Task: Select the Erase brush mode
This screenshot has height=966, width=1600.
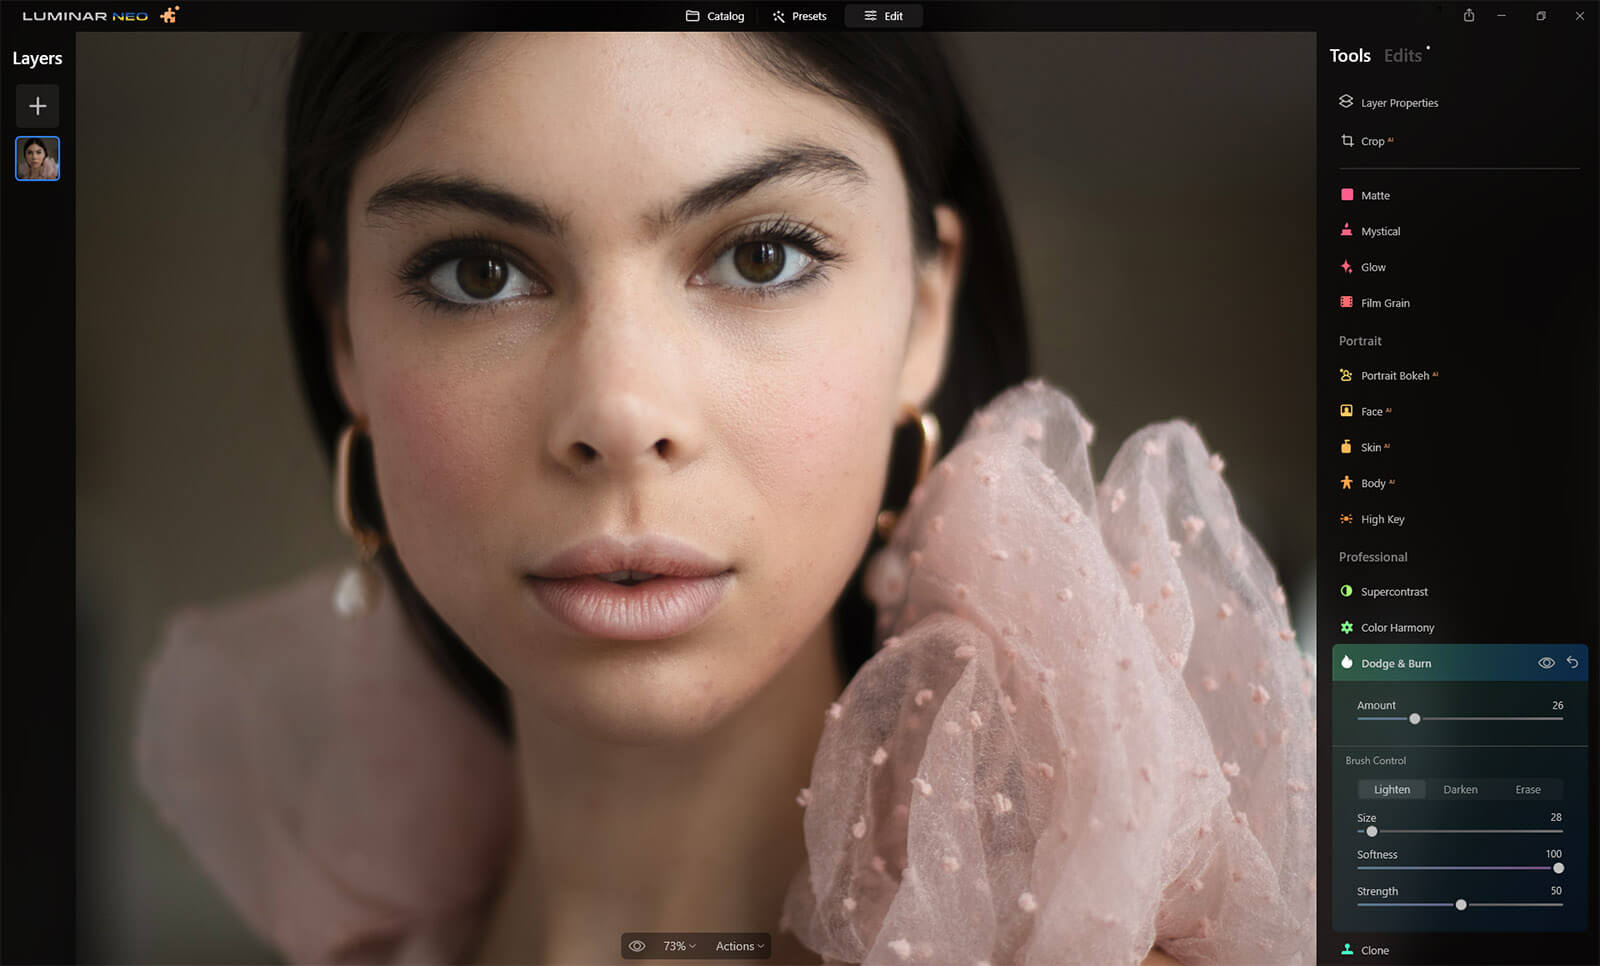Action: click(1527, 790)
